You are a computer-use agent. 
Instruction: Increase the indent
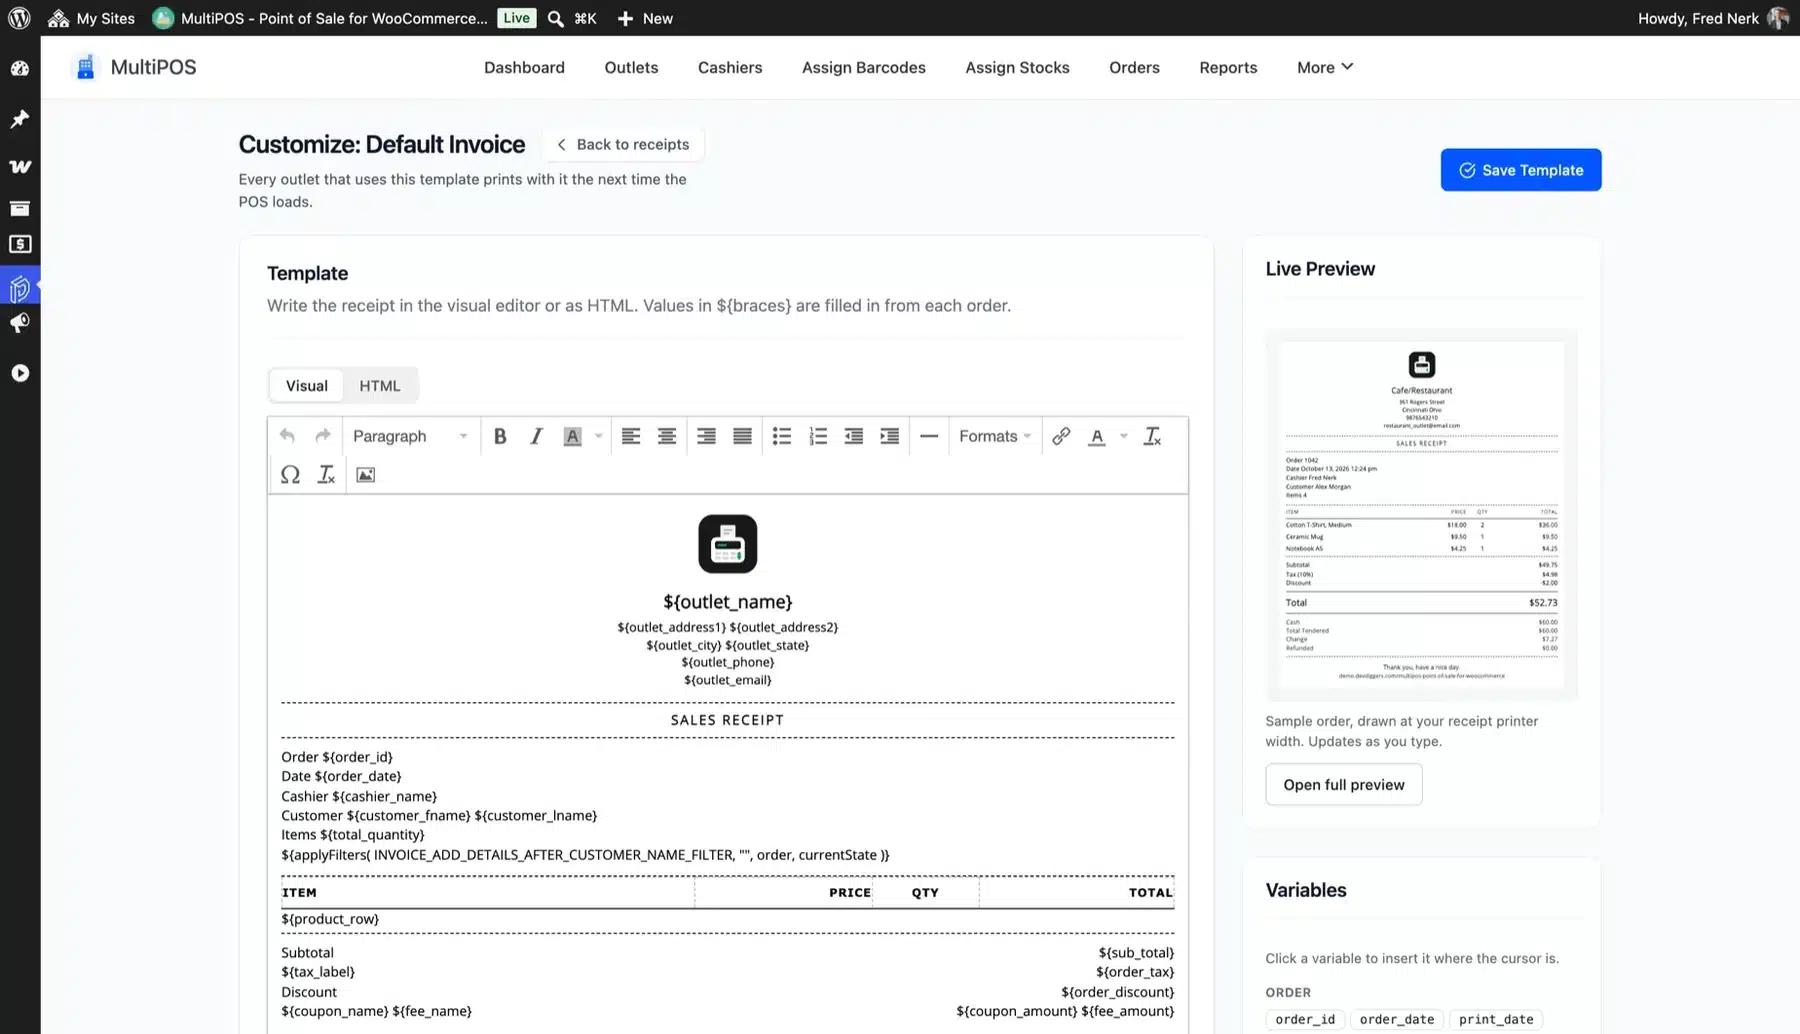(x=889, y=436)
